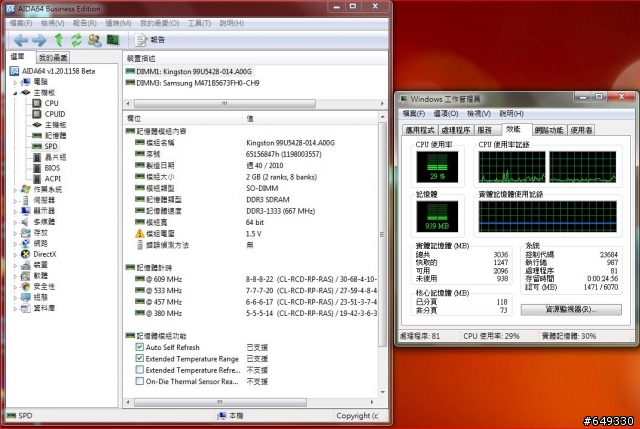
Task: Click the DIMM1 memory module icon
Action: 130,71
